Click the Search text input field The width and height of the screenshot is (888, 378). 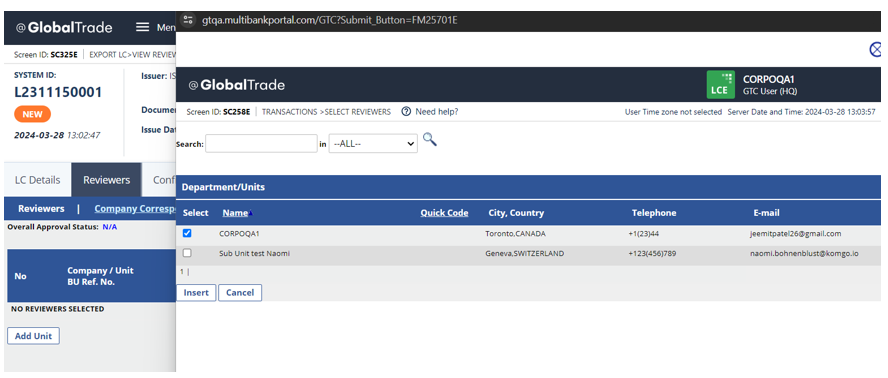coord(261,143)
